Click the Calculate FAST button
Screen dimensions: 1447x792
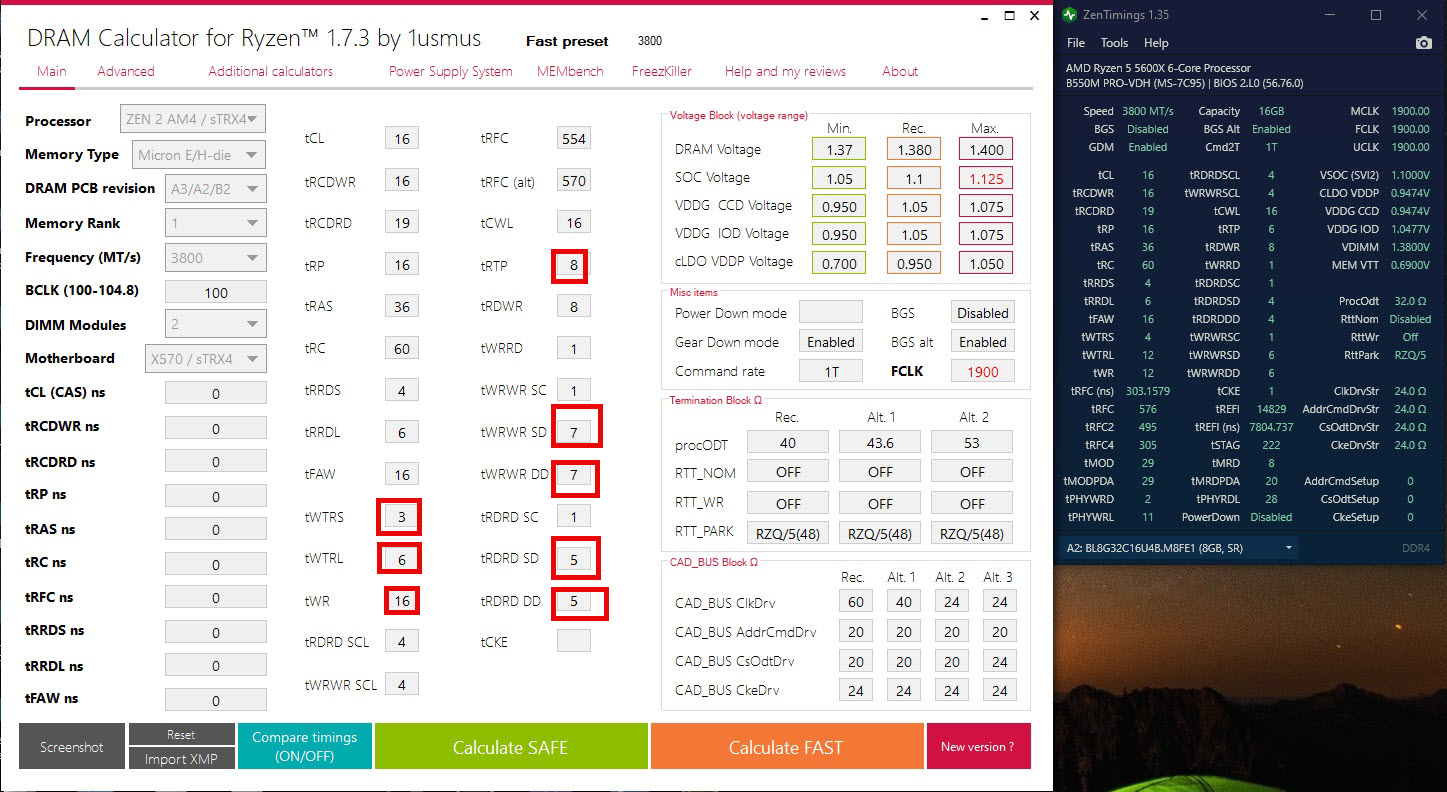[786, 747]
